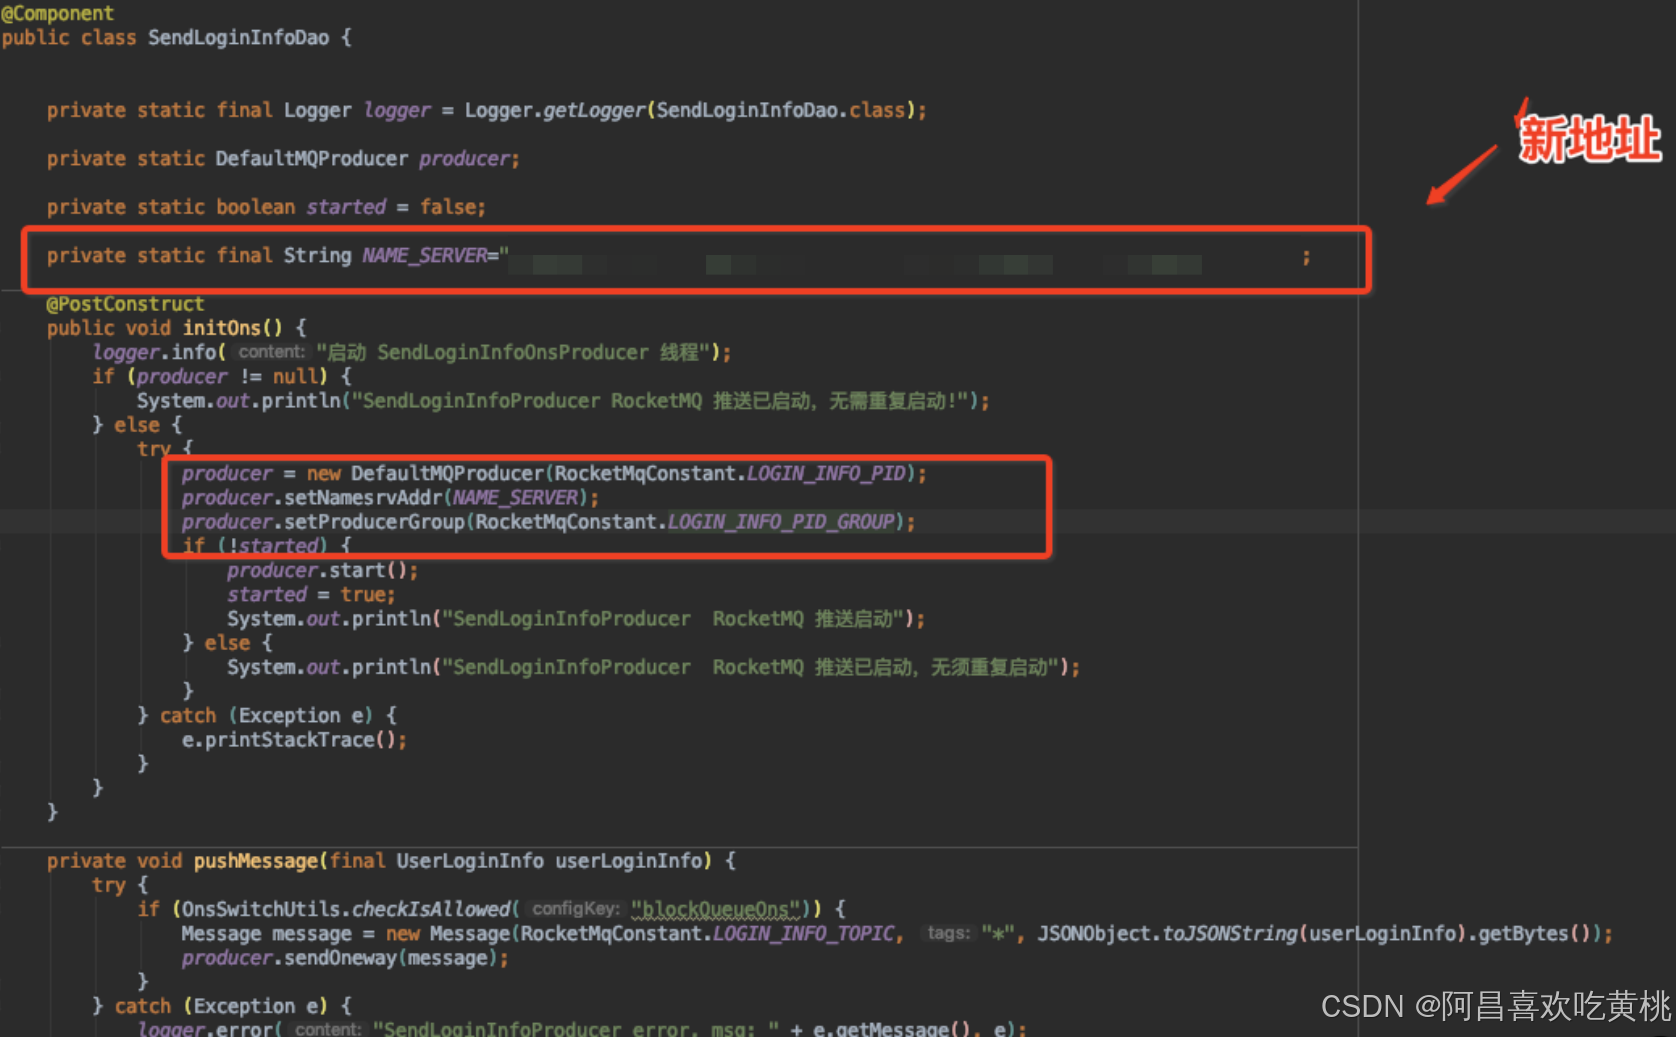Click the new Message(...) assignment line
This screenshot has width=1676, height=1037.
[897, 933]
